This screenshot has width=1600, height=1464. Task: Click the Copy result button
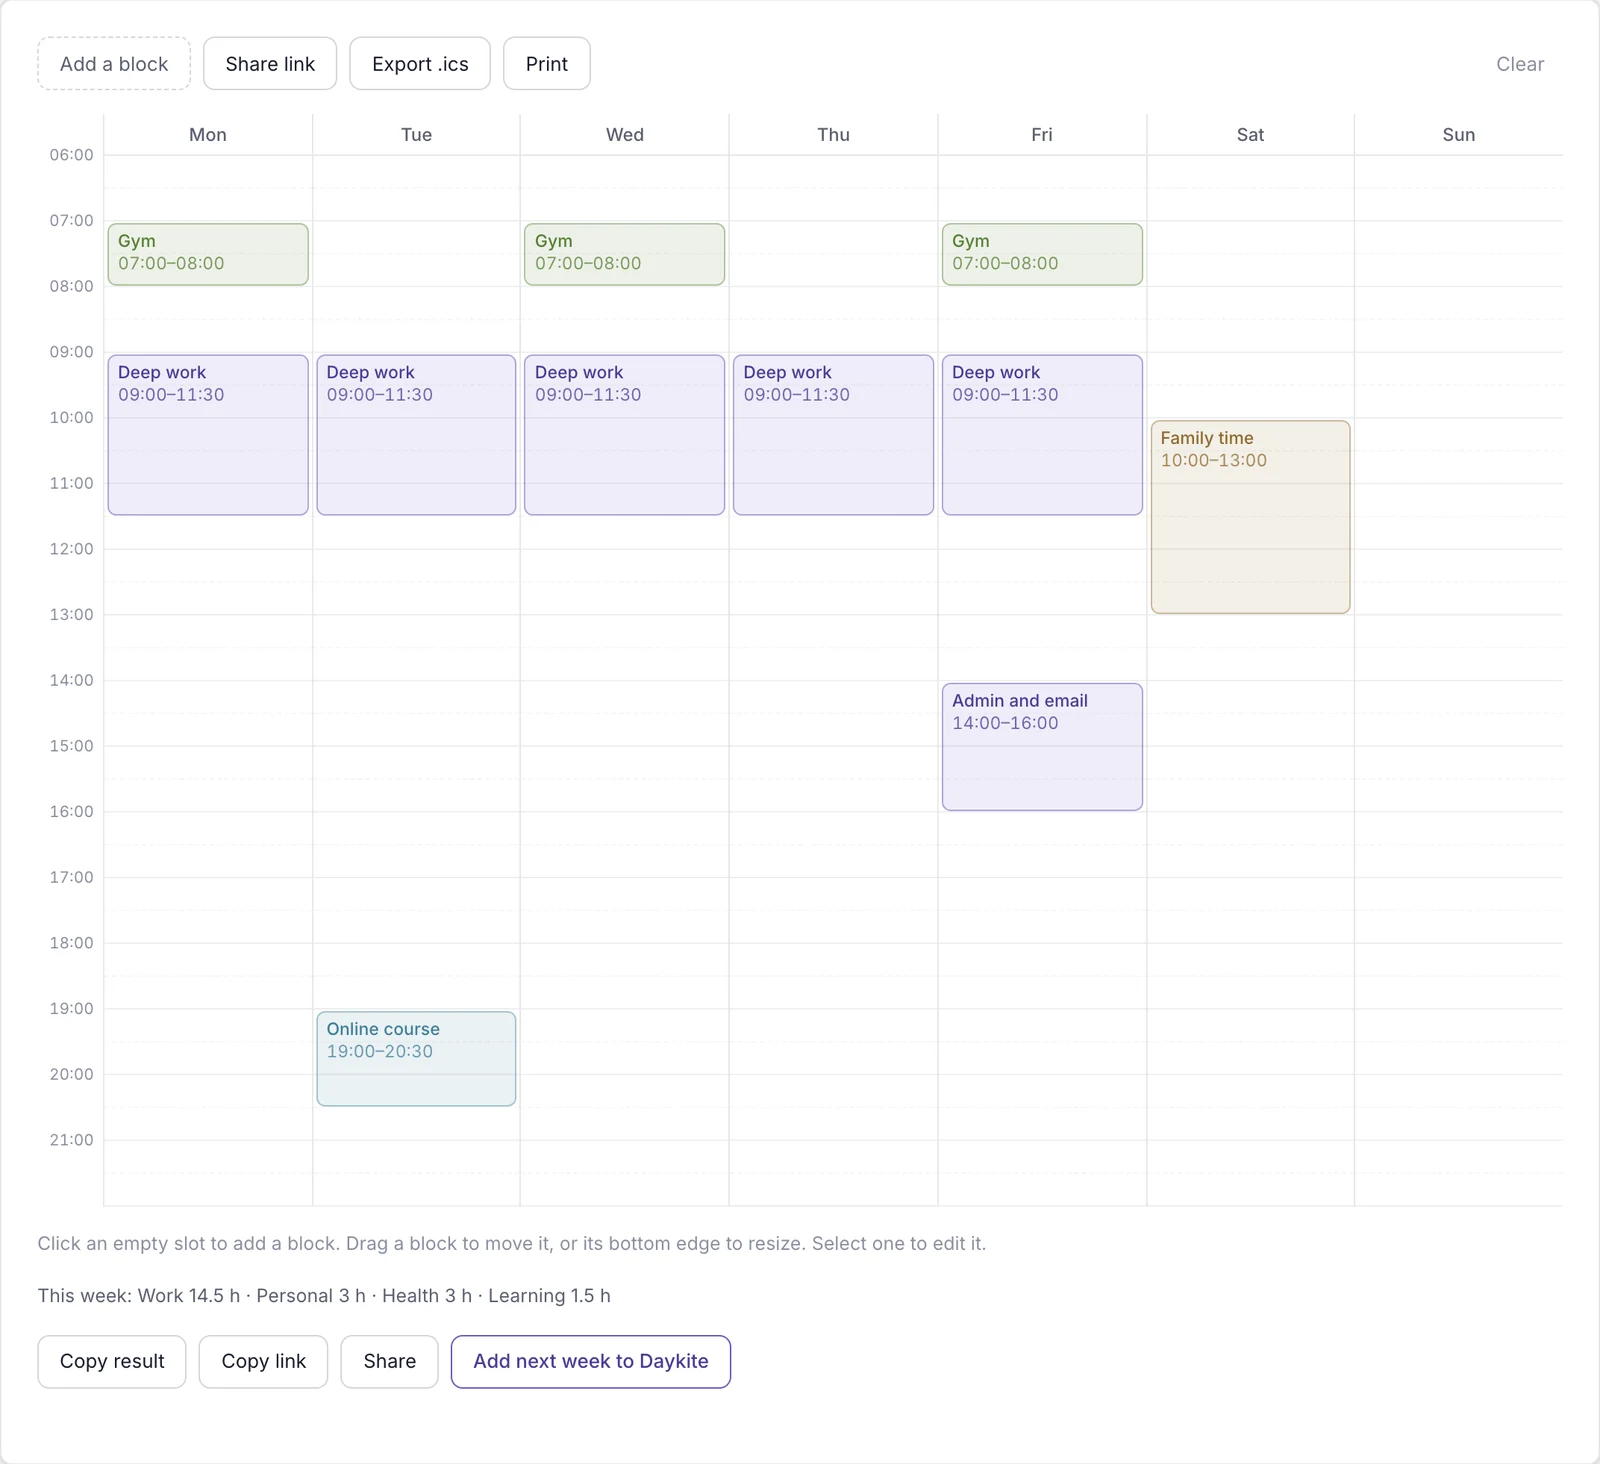pyautogui.click(x=112, y=1362)
